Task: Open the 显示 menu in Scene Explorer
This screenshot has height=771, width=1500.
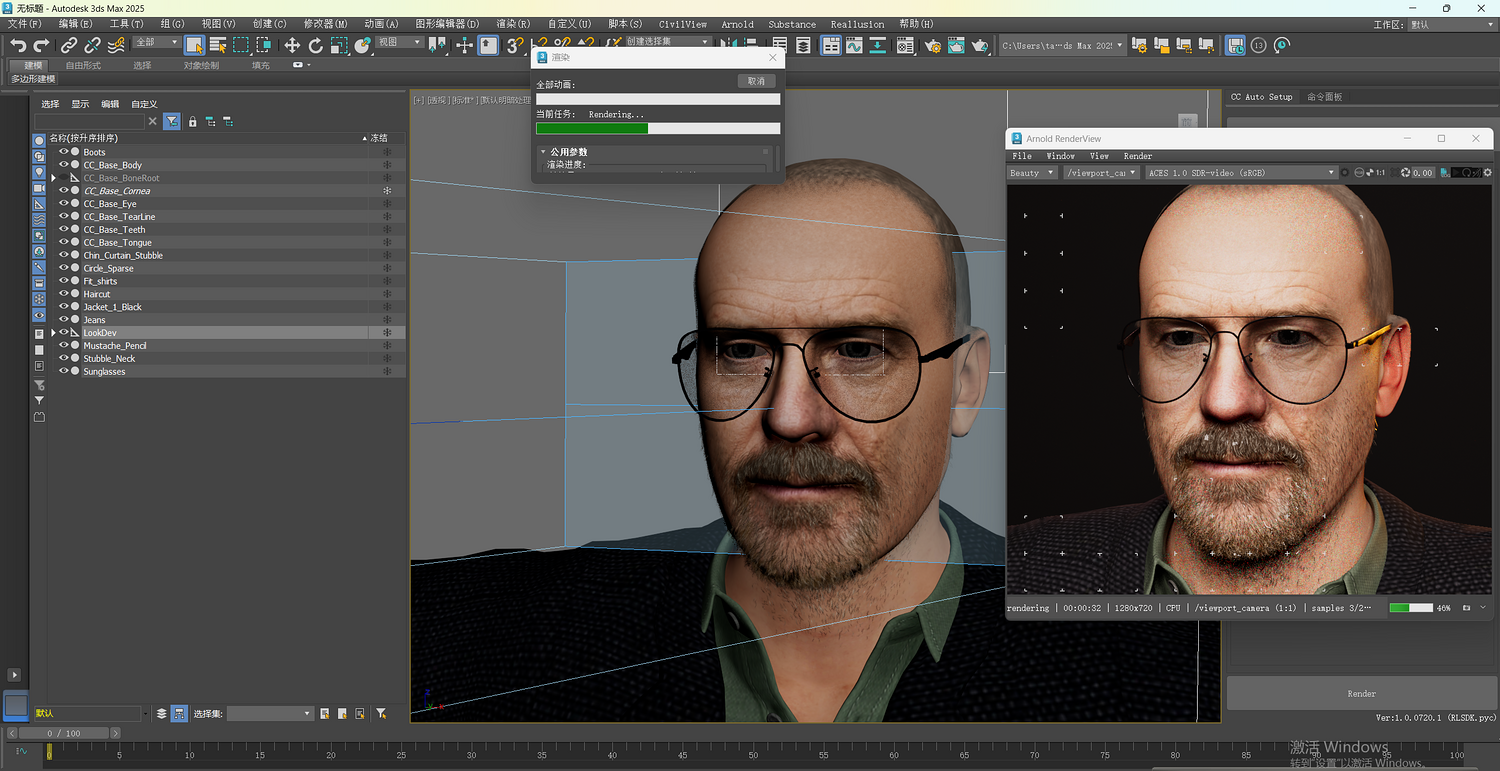Action: click(80, 104)
